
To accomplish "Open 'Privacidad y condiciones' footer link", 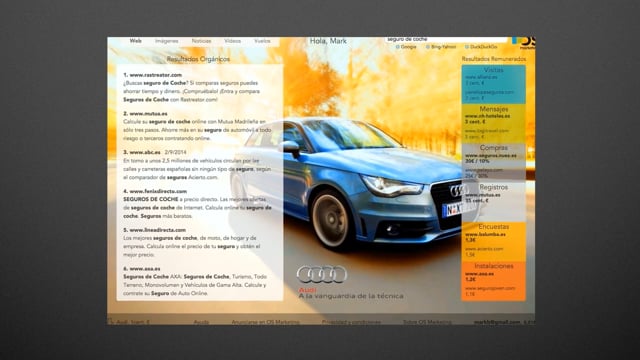I will tap(351, 322).
